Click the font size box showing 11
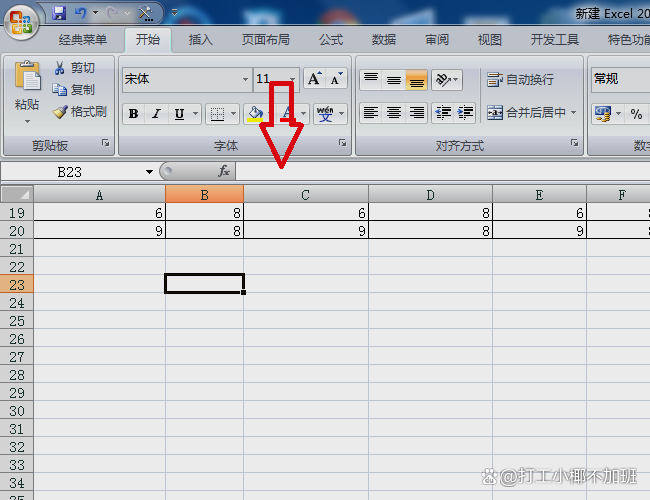650x500 pixels. [269, 79]
